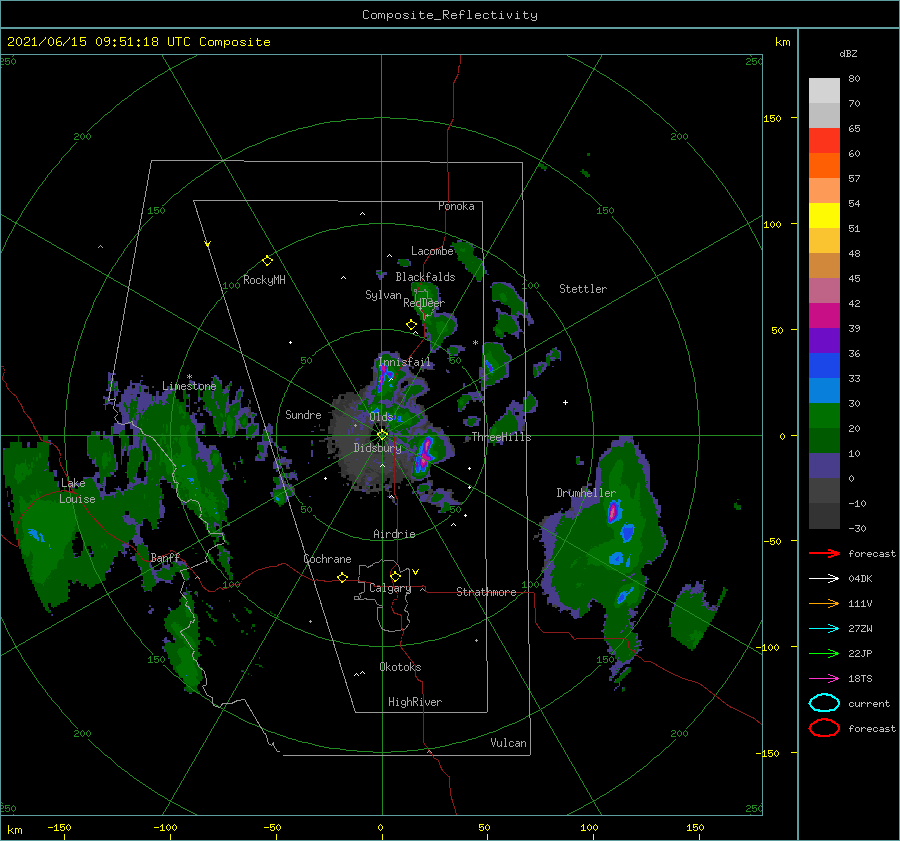Click the yellow diamond marker inside the Calgary outline
This screenshot has height=841, width=900.
pos(395,576)
